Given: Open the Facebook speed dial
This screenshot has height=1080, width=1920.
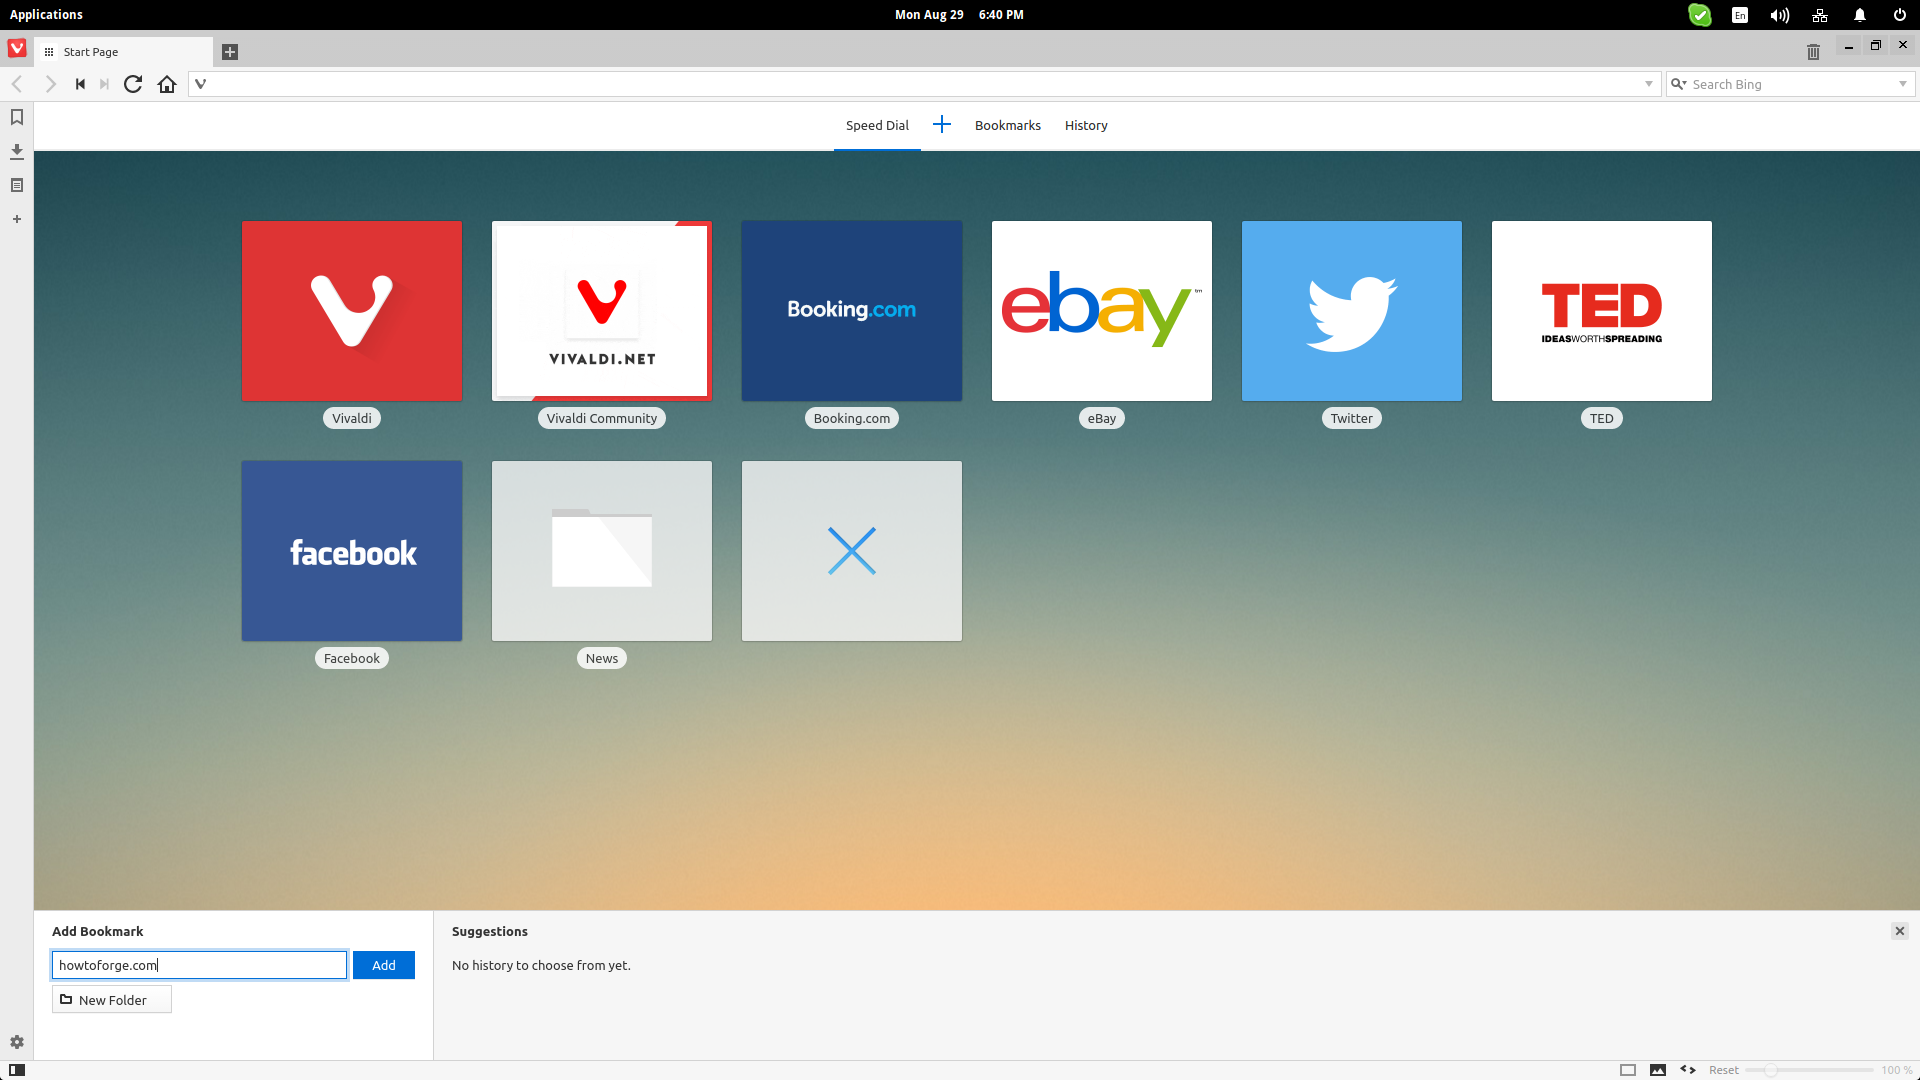Looking at the screenshot, I should coord(352,551).
